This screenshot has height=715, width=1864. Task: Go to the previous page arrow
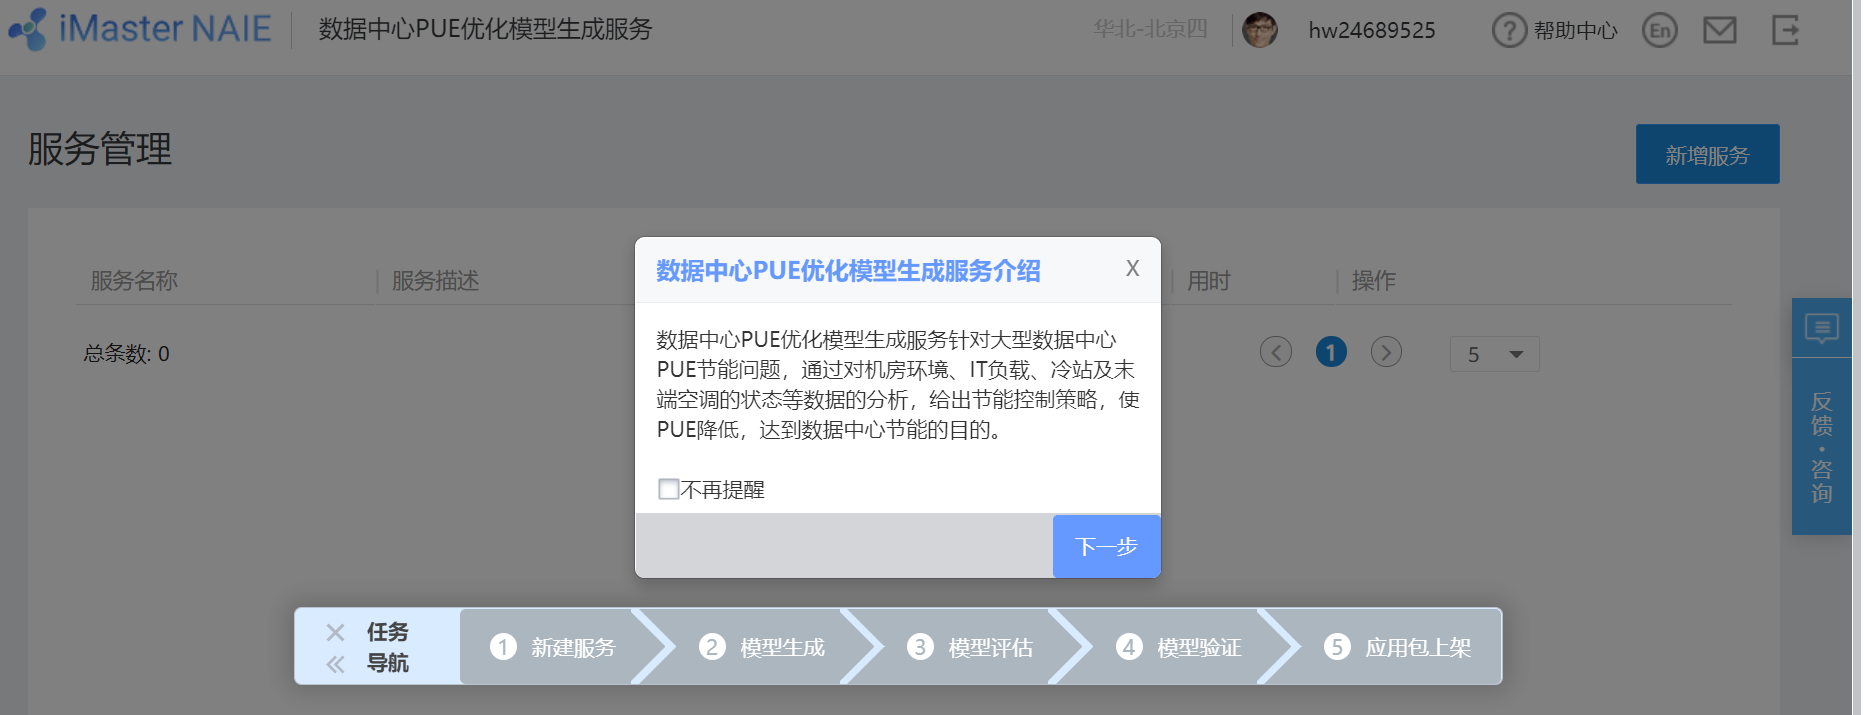[x=1275, y=352]
